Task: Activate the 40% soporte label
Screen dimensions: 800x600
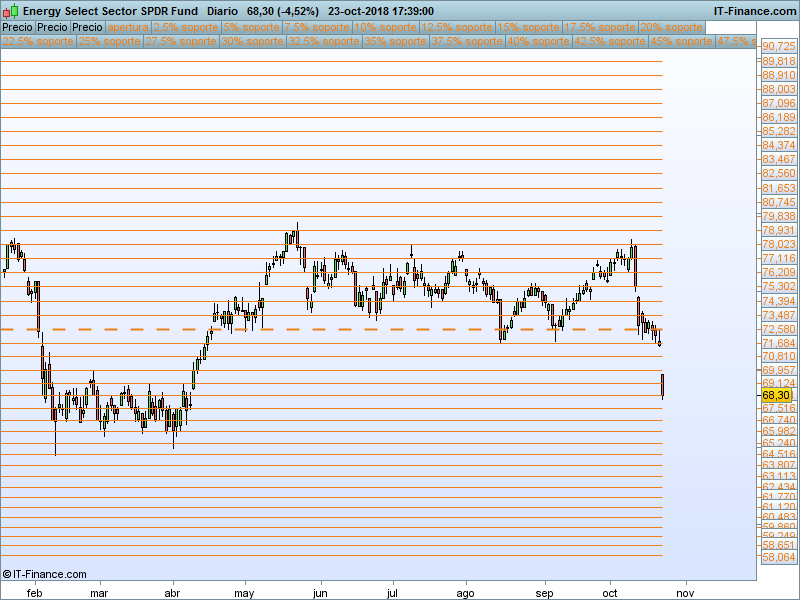Action: click(x=539, y=41)
